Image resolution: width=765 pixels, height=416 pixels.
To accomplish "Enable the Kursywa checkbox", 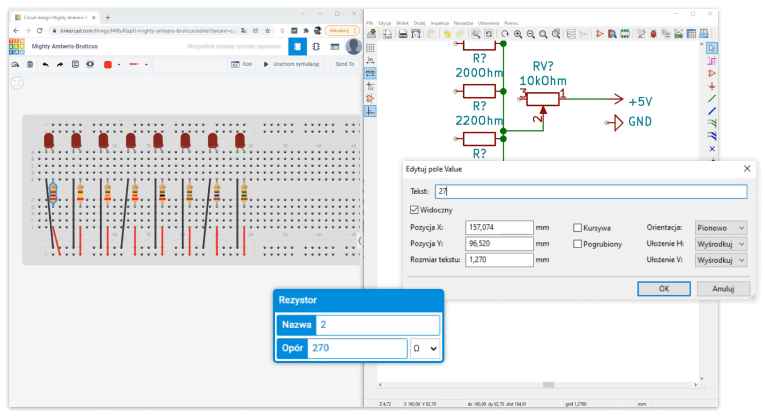I will (x=578, y=228).
